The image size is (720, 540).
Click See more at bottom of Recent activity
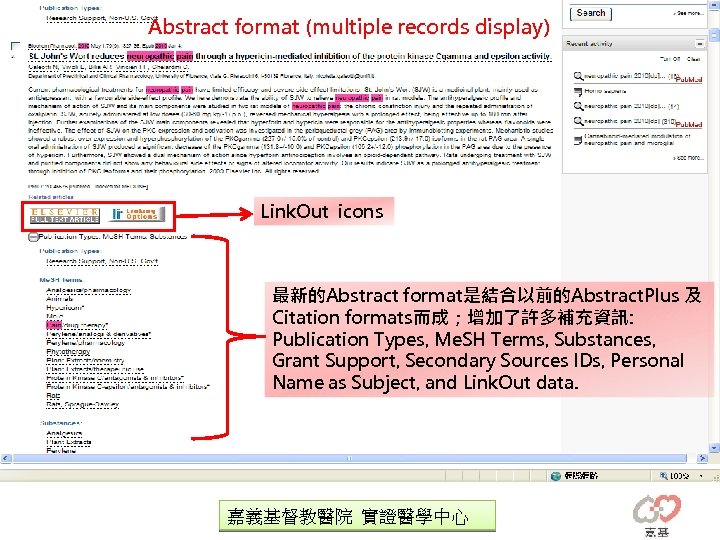[688, 158]
